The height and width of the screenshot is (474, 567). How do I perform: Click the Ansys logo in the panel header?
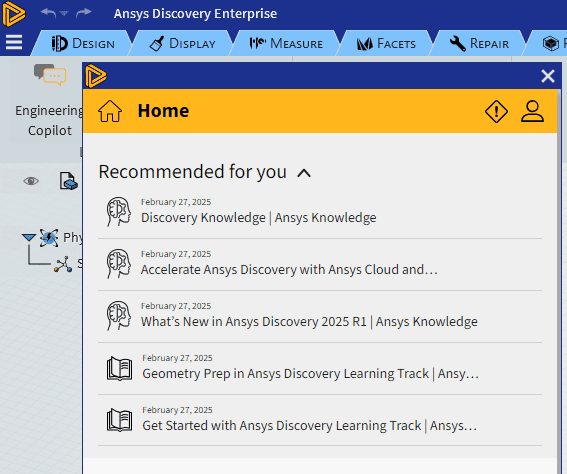coord(96,76)
